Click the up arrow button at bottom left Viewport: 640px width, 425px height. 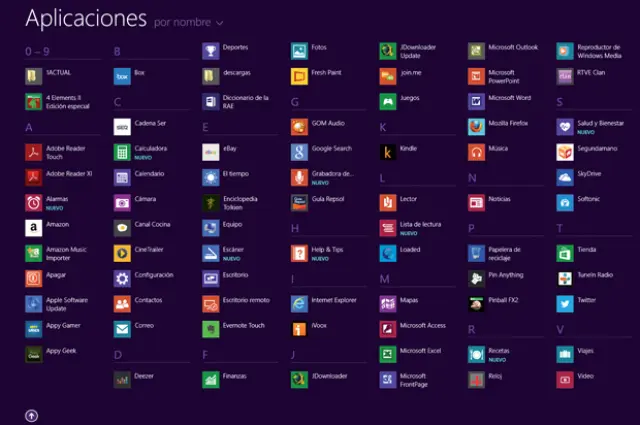click(x=32, y=414)
